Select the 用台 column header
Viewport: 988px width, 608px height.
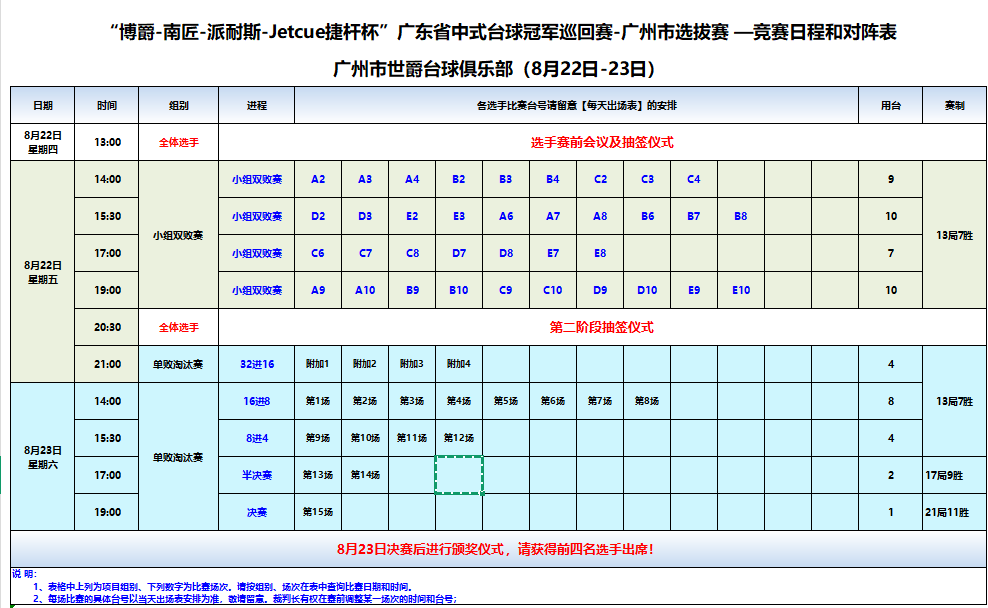(890, 105)
